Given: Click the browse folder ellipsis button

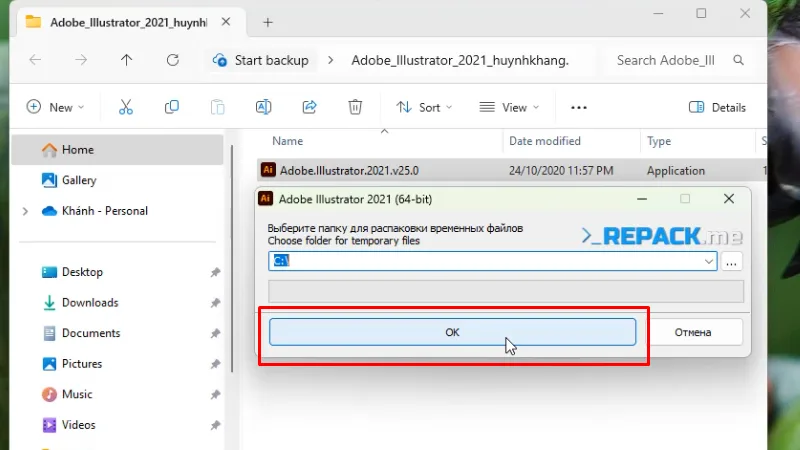Looking at the screenshot, I should click(732, 261).
